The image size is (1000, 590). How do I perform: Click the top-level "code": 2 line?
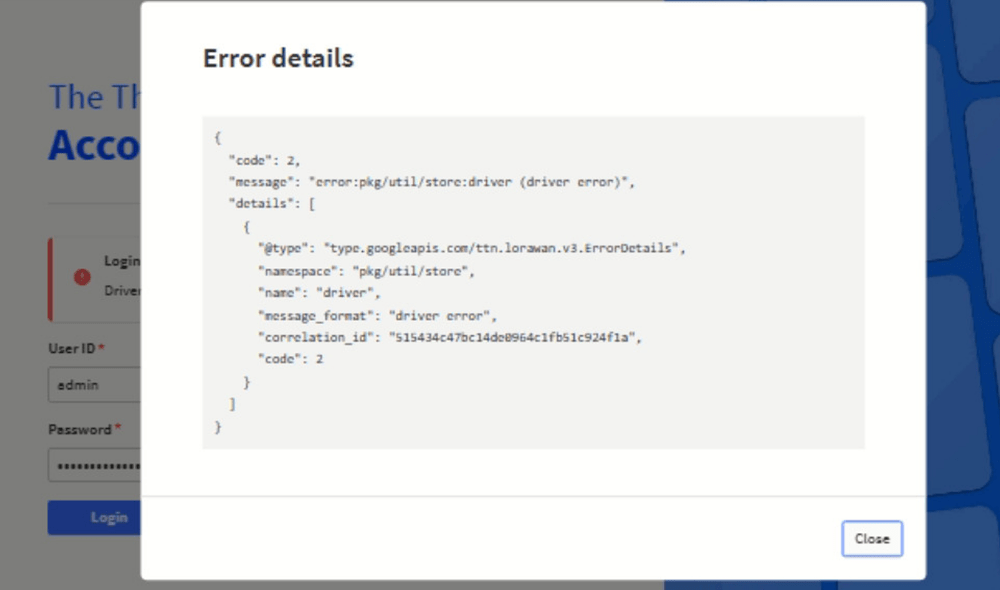(x=264, y=161)
